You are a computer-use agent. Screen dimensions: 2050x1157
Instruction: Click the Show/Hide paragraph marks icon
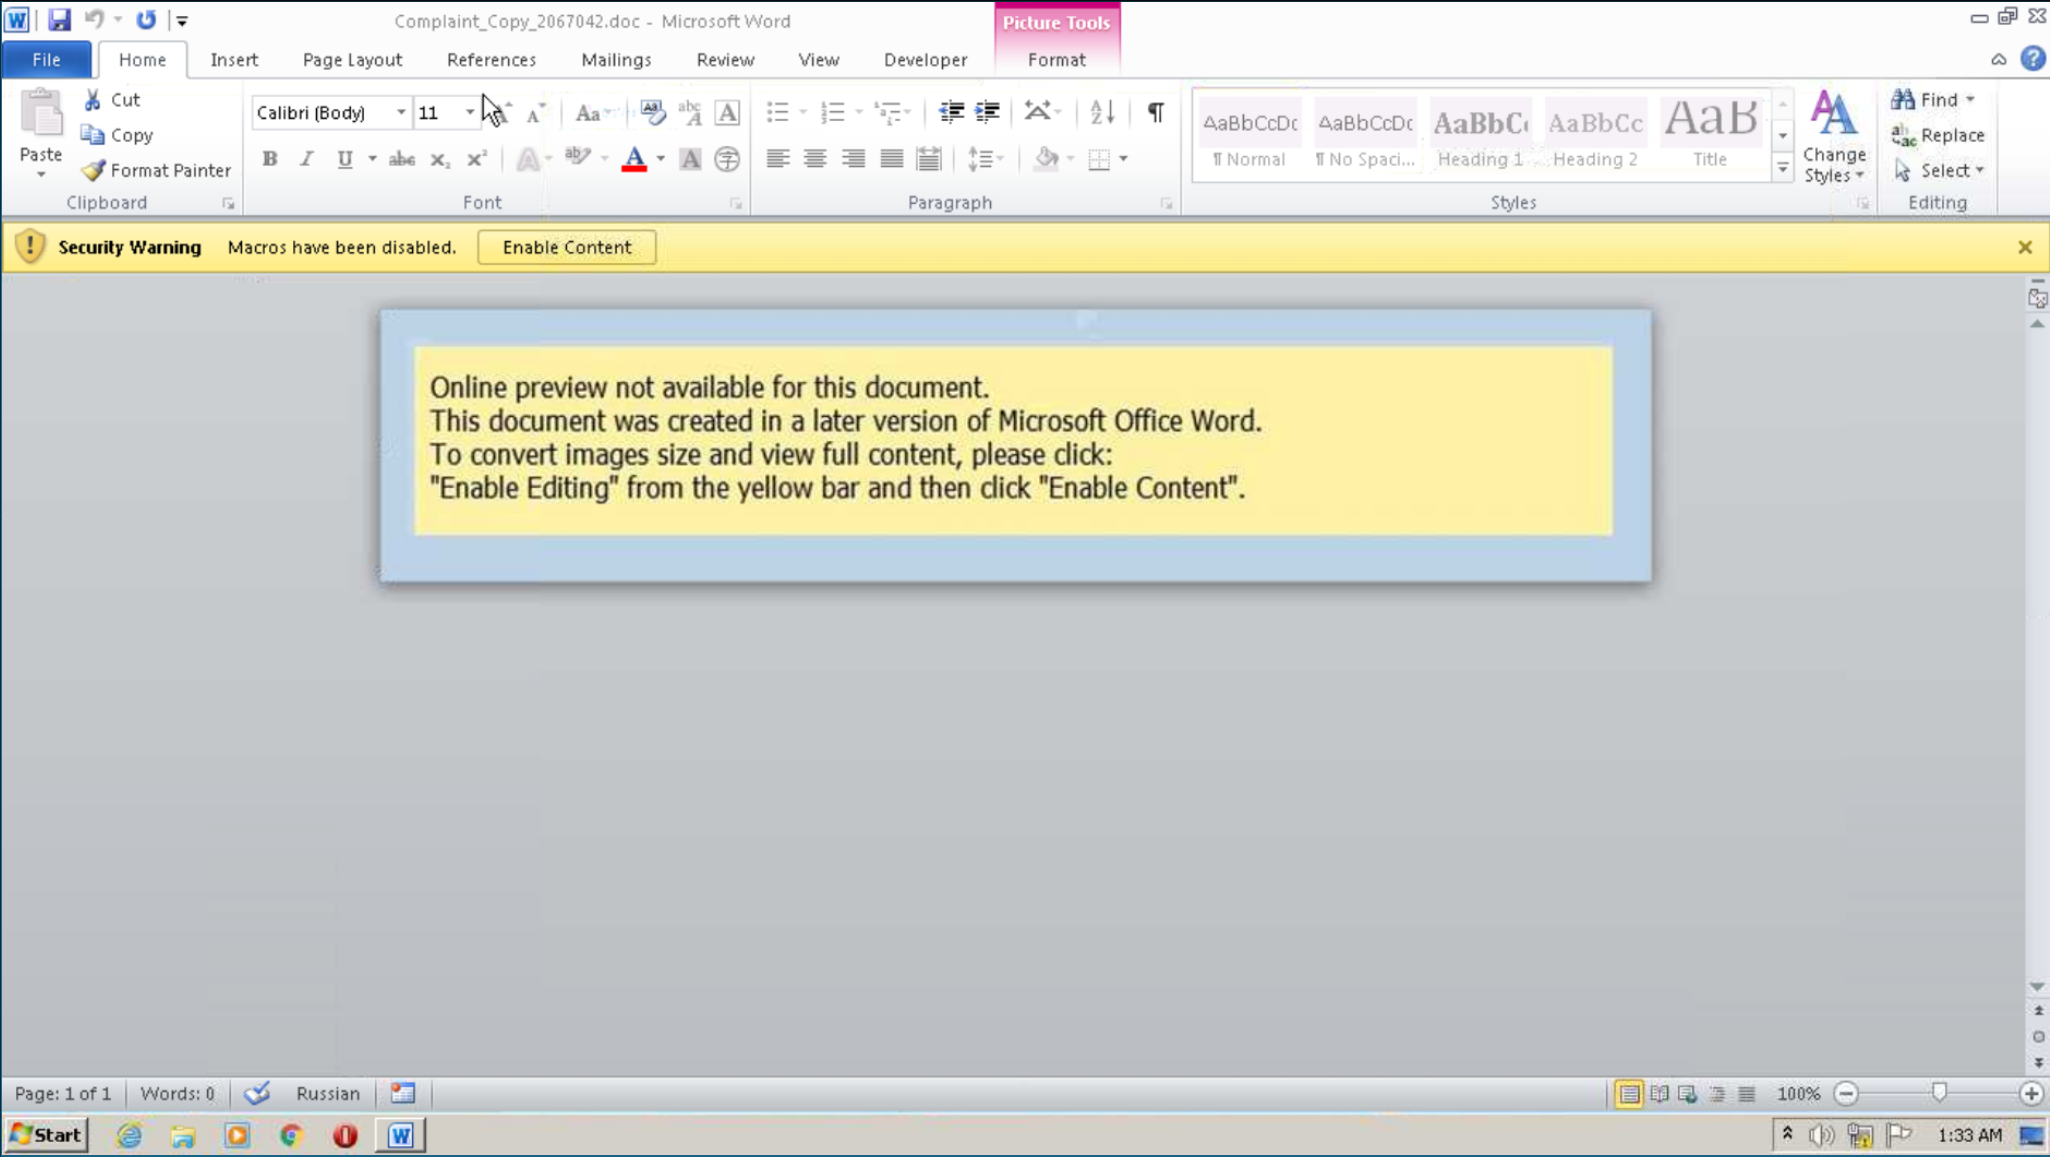click(x=1155, y=112)
